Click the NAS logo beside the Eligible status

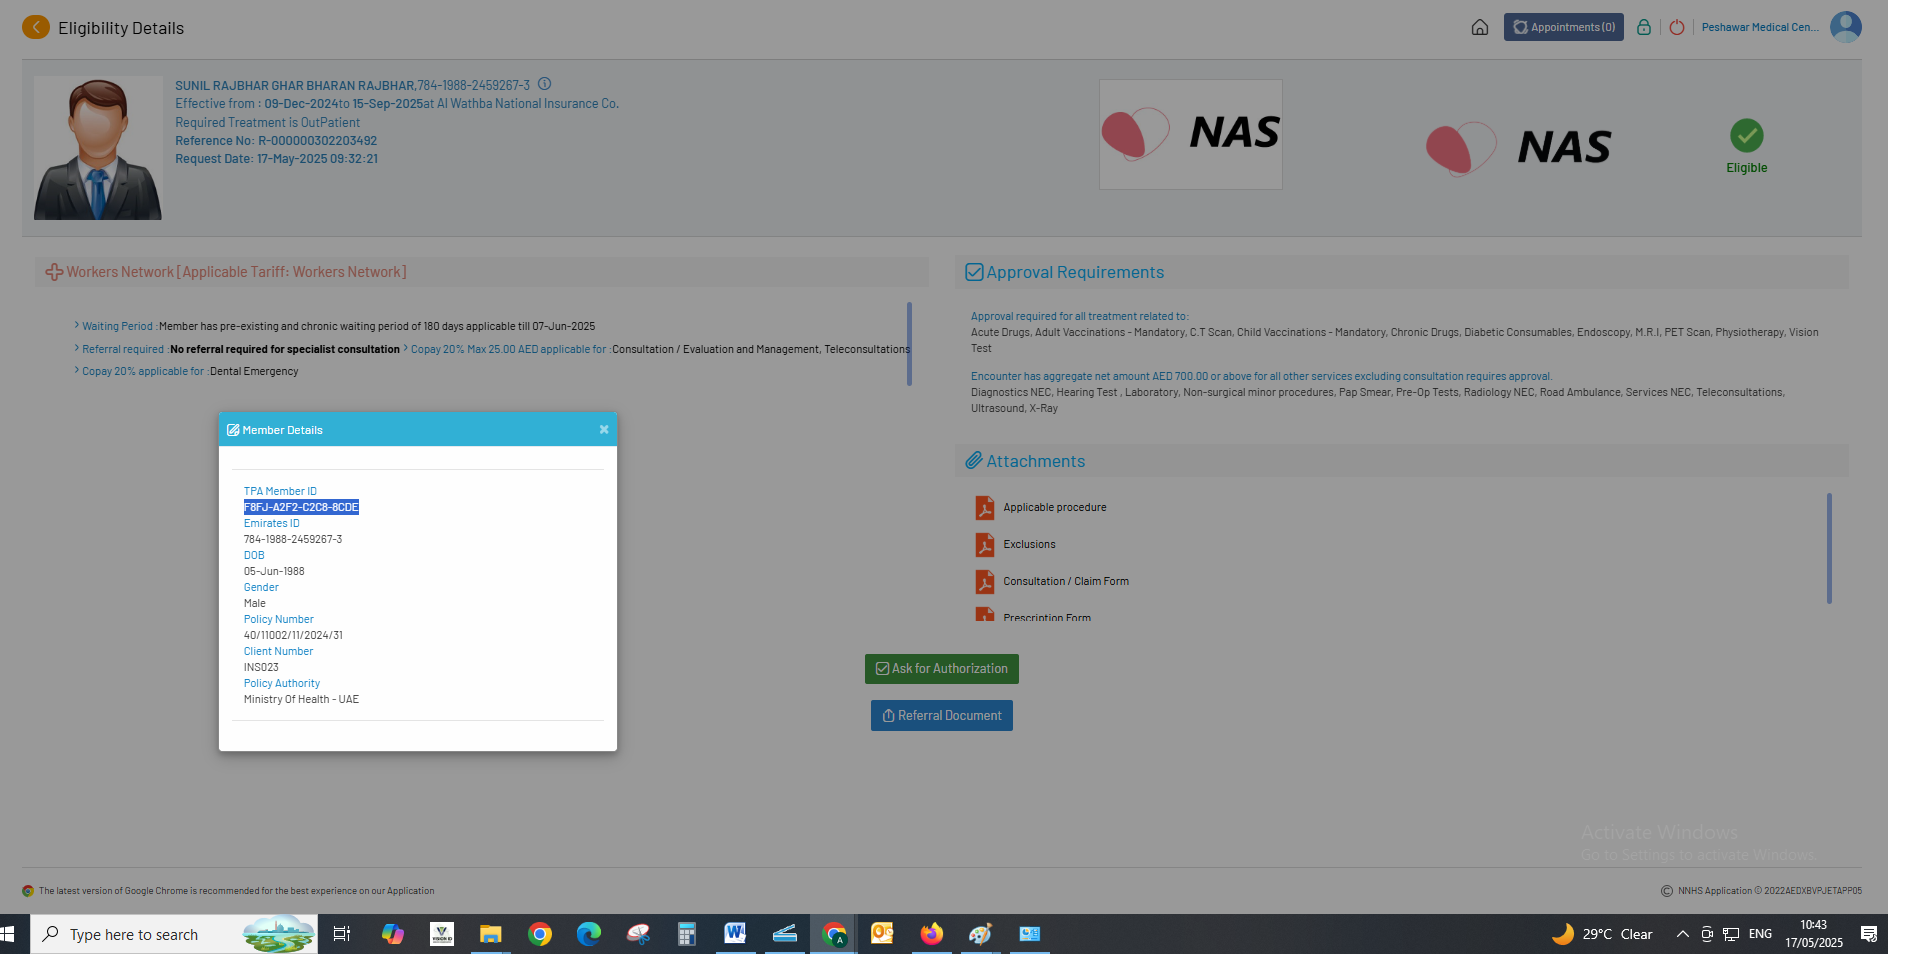(x=1518, y=148)
